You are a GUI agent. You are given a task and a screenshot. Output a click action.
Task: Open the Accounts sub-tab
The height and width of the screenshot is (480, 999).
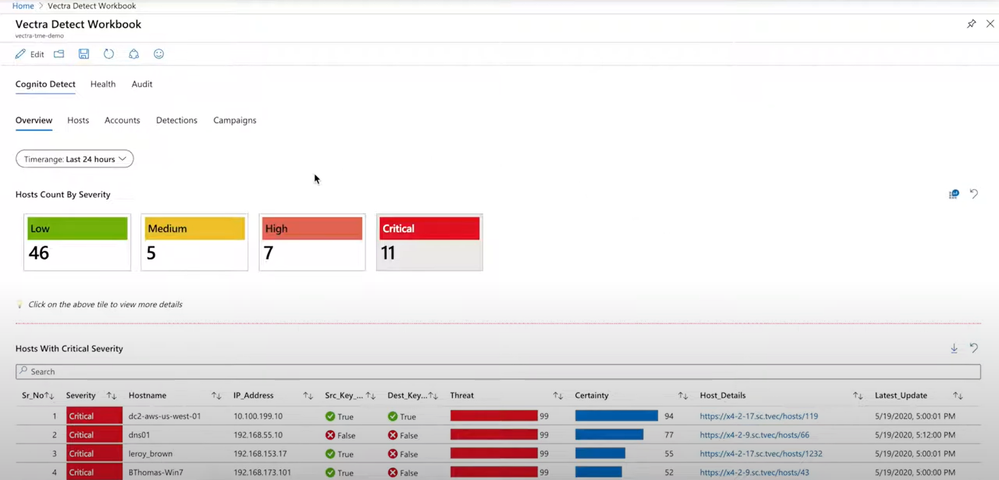click(x=122, y=120)
